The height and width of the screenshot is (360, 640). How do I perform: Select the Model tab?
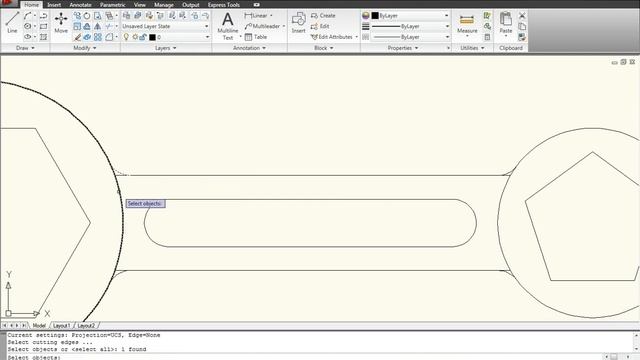(39, 326)
